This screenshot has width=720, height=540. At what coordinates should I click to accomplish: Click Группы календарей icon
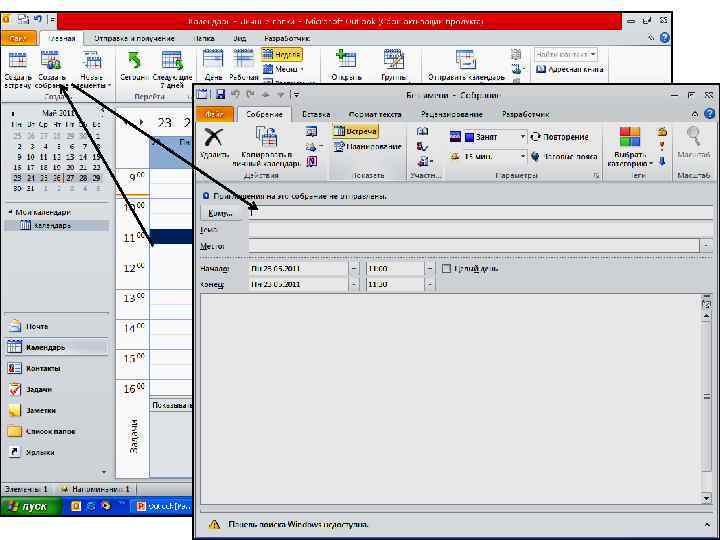(394, 66)
